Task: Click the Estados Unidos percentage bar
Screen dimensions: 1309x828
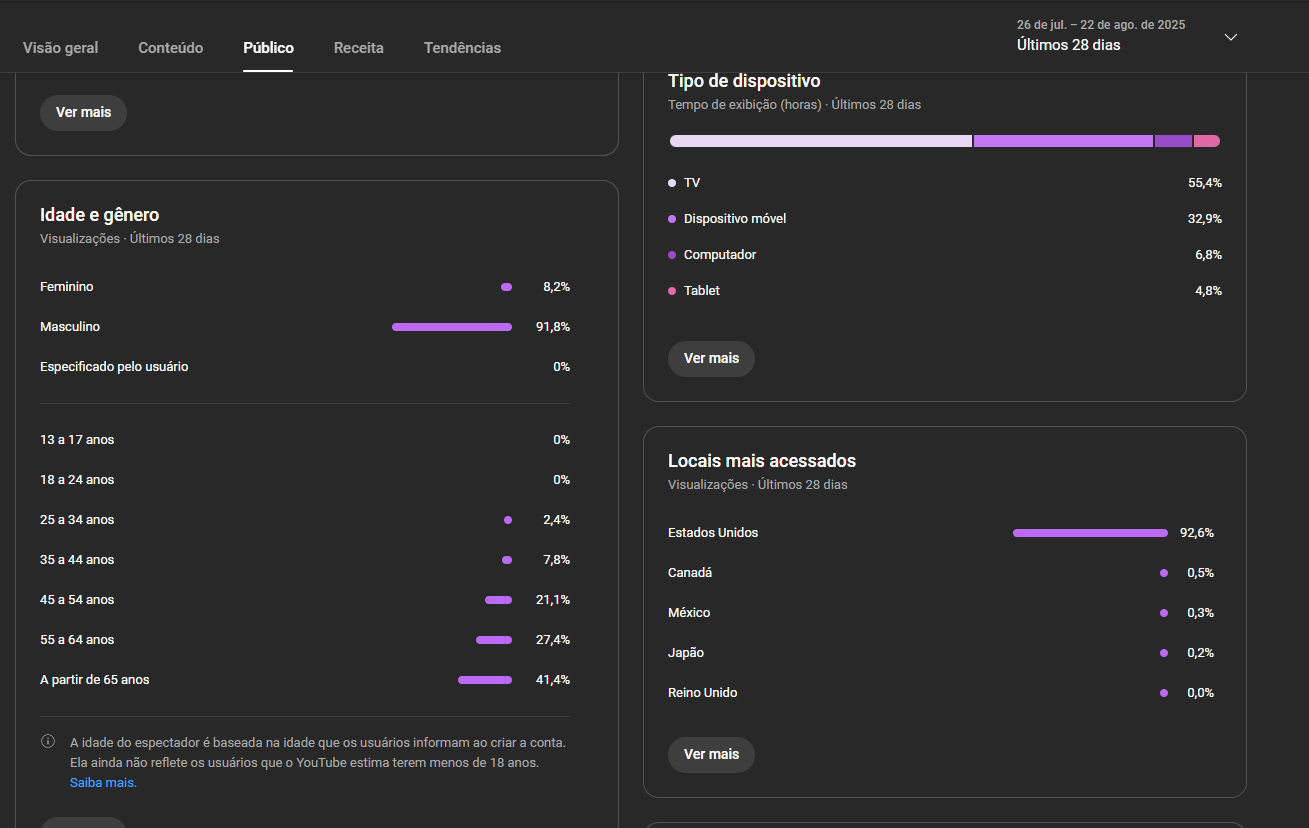Action: pyautogui.click(x=1090, y=533)
